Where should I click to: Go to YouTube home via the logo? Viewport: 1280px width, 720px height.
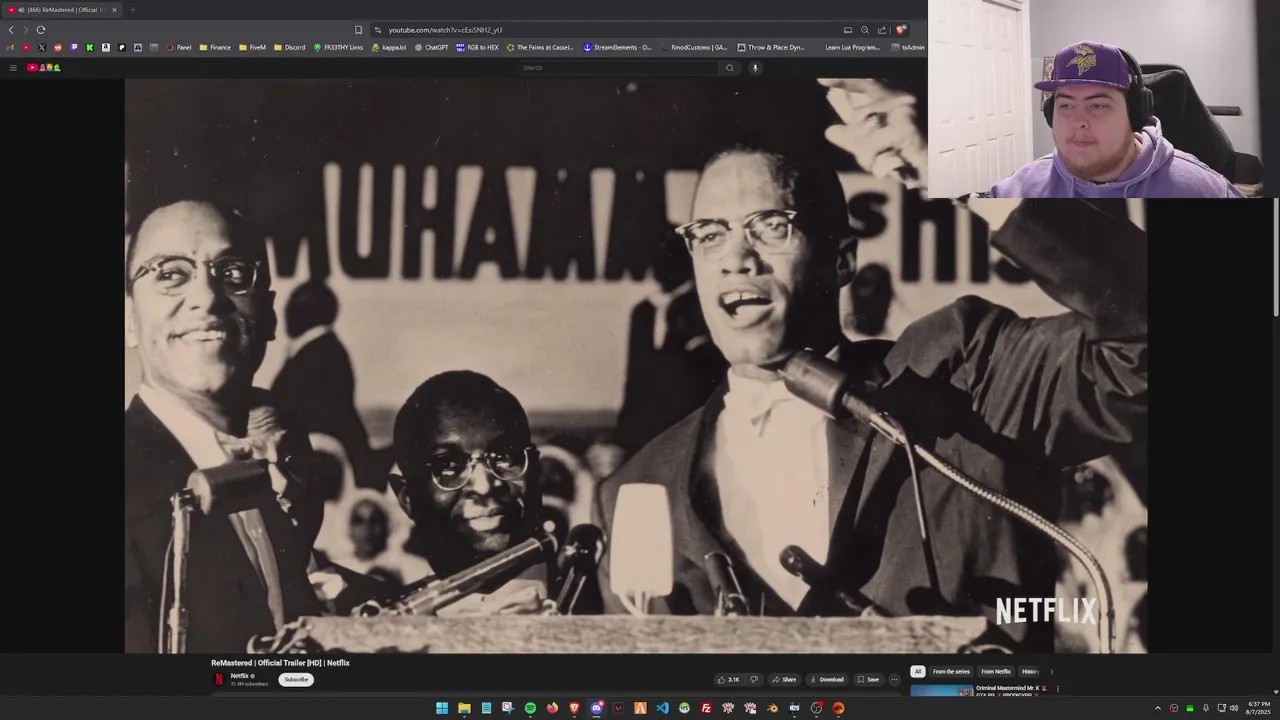44,68
